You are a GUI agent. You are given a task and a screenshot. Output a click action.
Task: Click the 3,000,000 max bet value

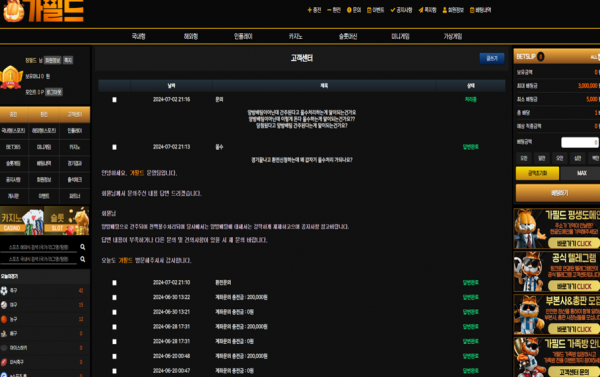(587, 86)
